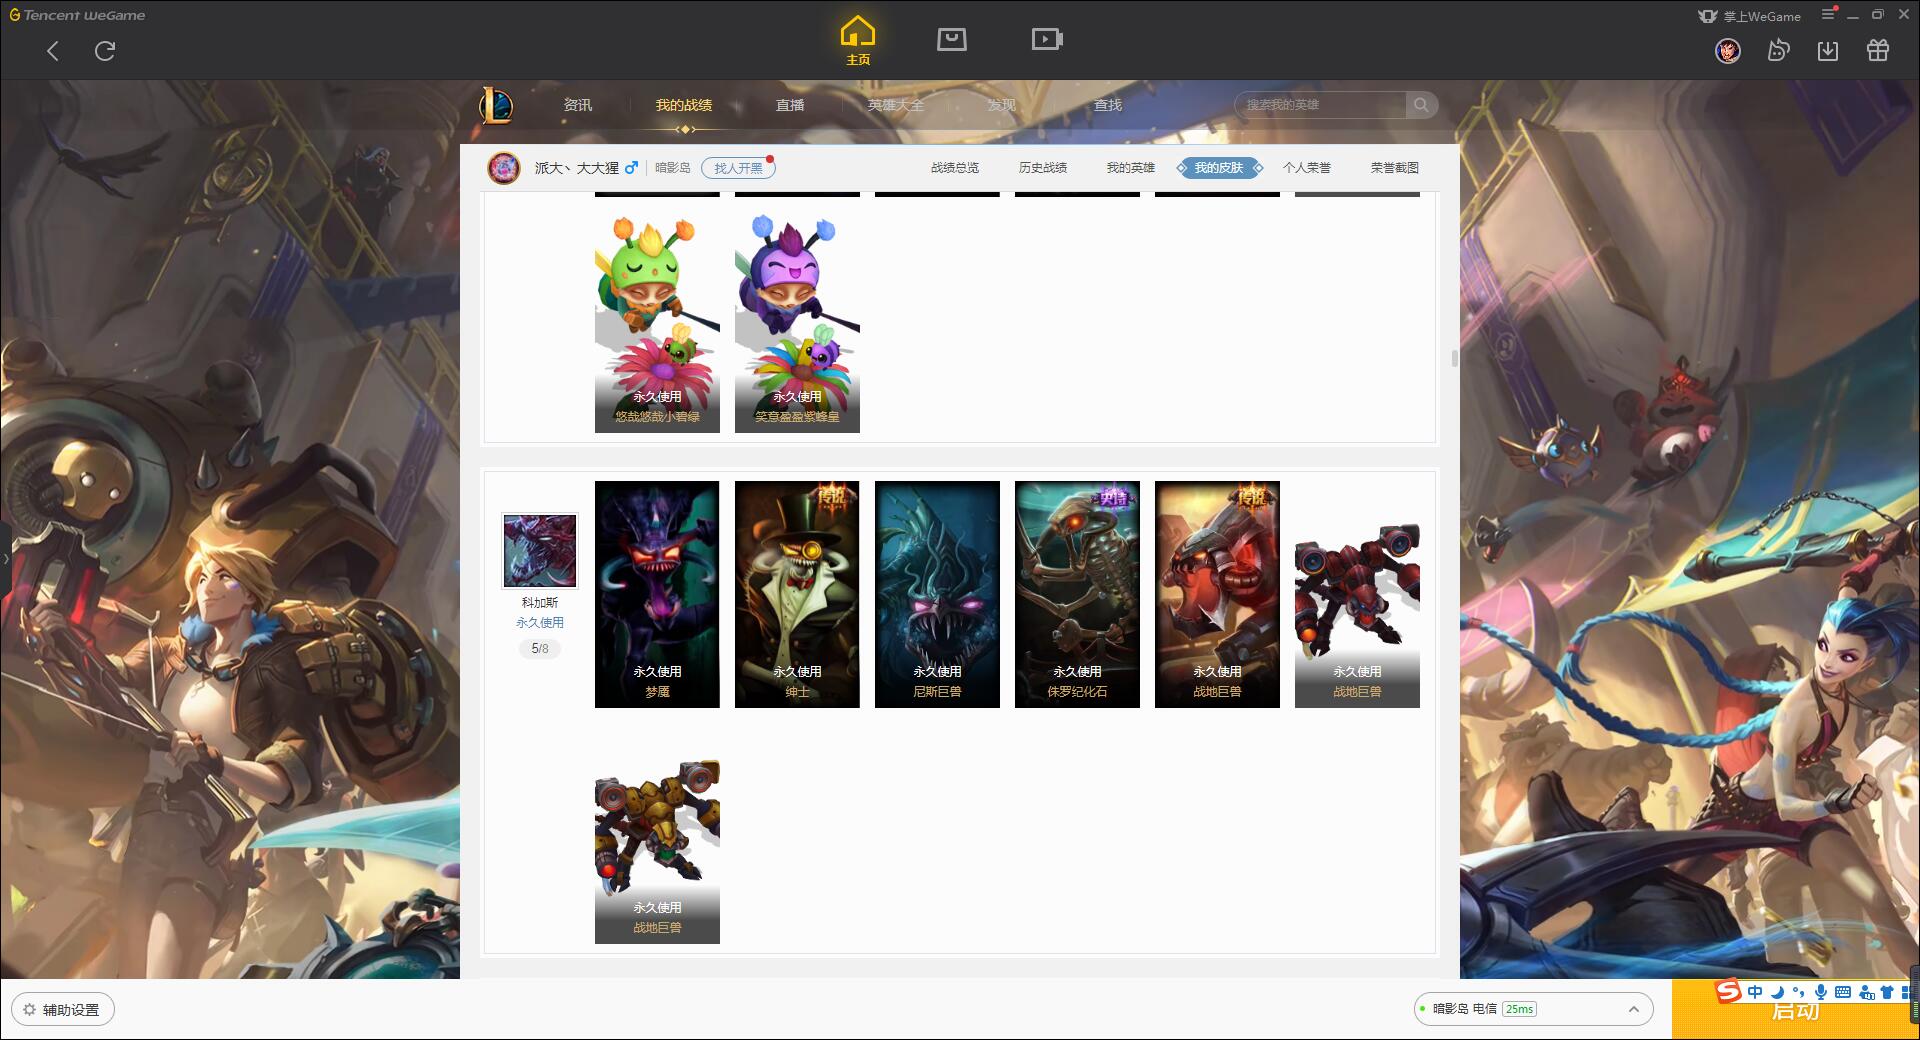The image size is (1920, 1040).
Task: Click the 5/8 skin count badge
Action: click(540, 649)
